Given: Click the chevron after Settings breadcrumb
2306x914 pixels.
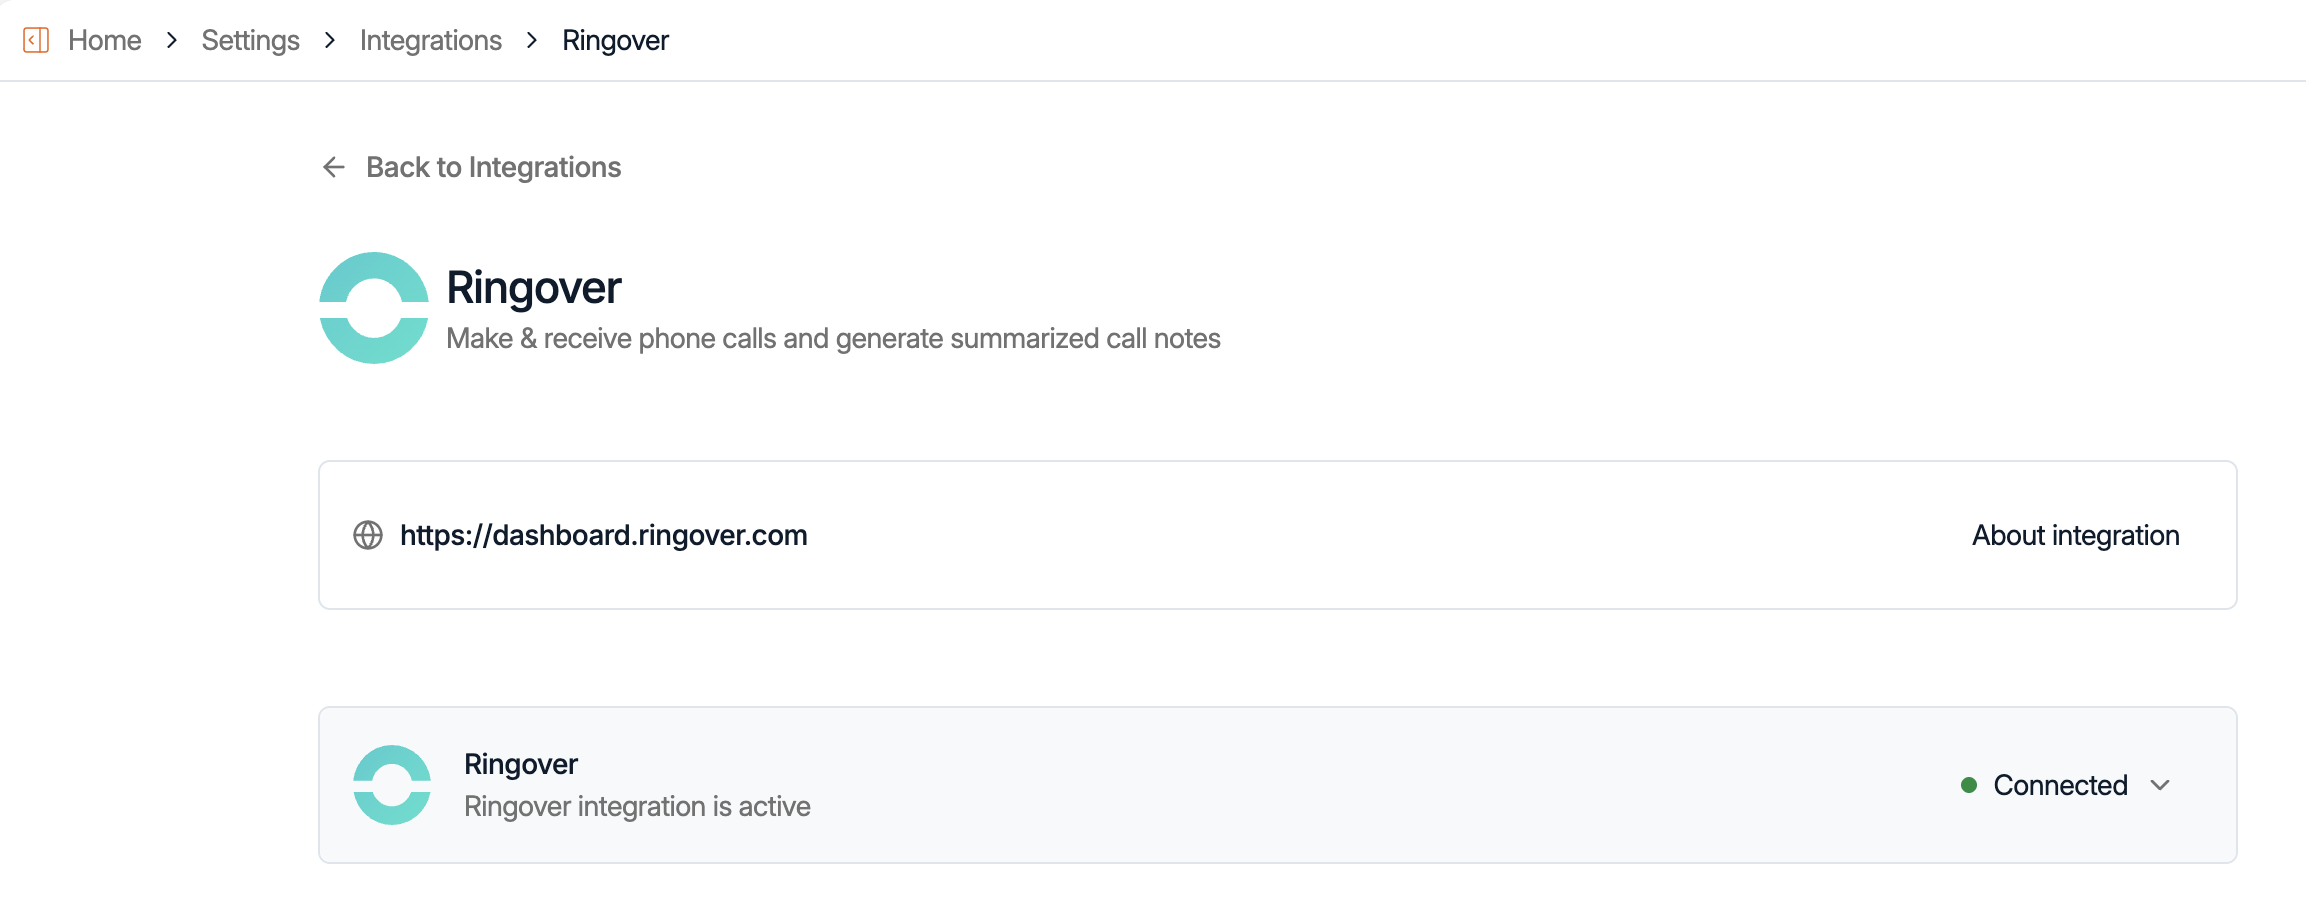Looking at the screenshot, I should 330,40.
